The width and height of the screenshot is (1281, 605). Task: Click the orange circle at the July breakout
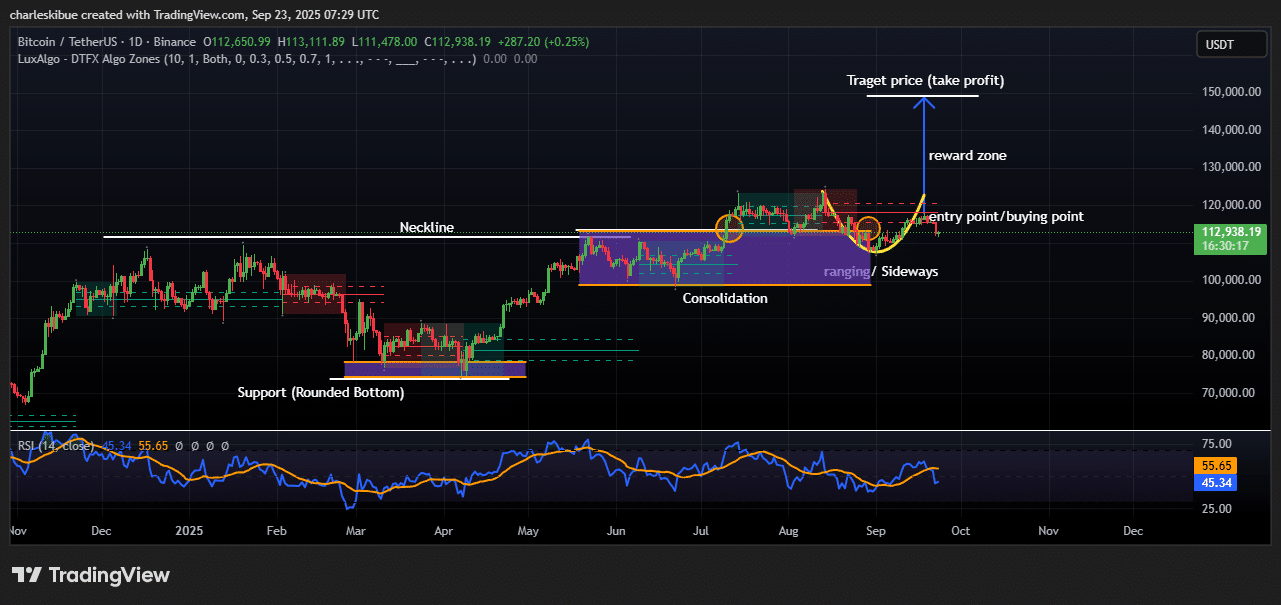(x=730, y=228)
